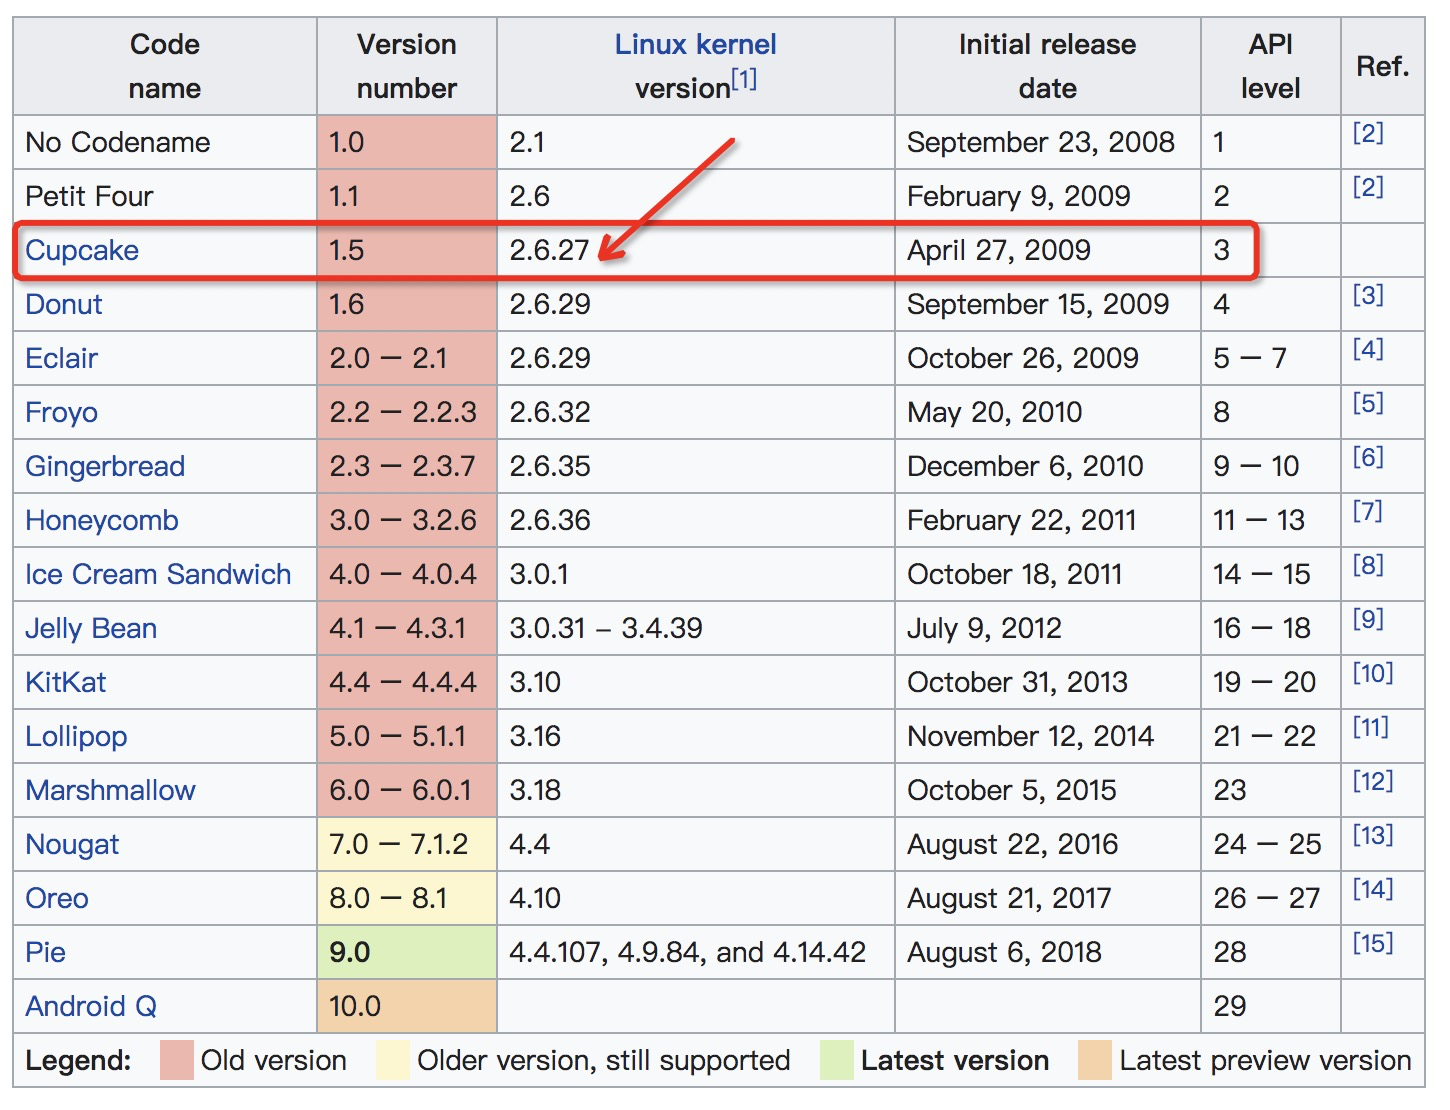Open the Donut codename link
Viewport: 1450px width, 1110px height.
pos(63,304)
